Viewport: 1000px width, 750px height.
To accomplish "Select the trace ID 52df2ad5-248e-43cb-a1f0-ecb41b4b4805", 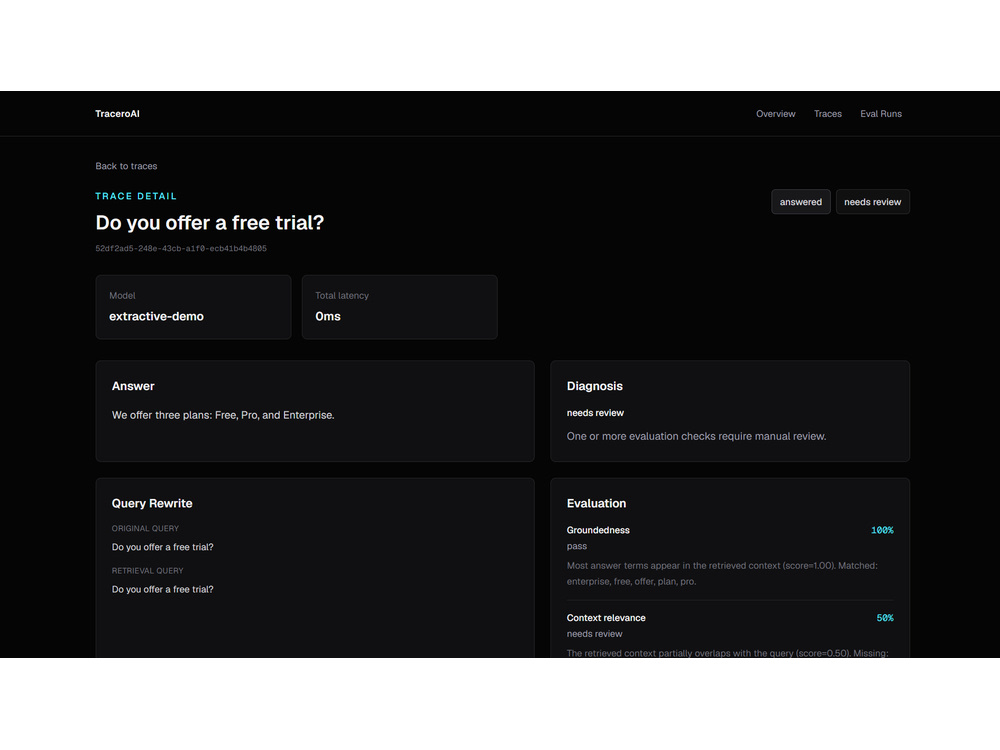I will pyautogui.click(x=181, y=248).
